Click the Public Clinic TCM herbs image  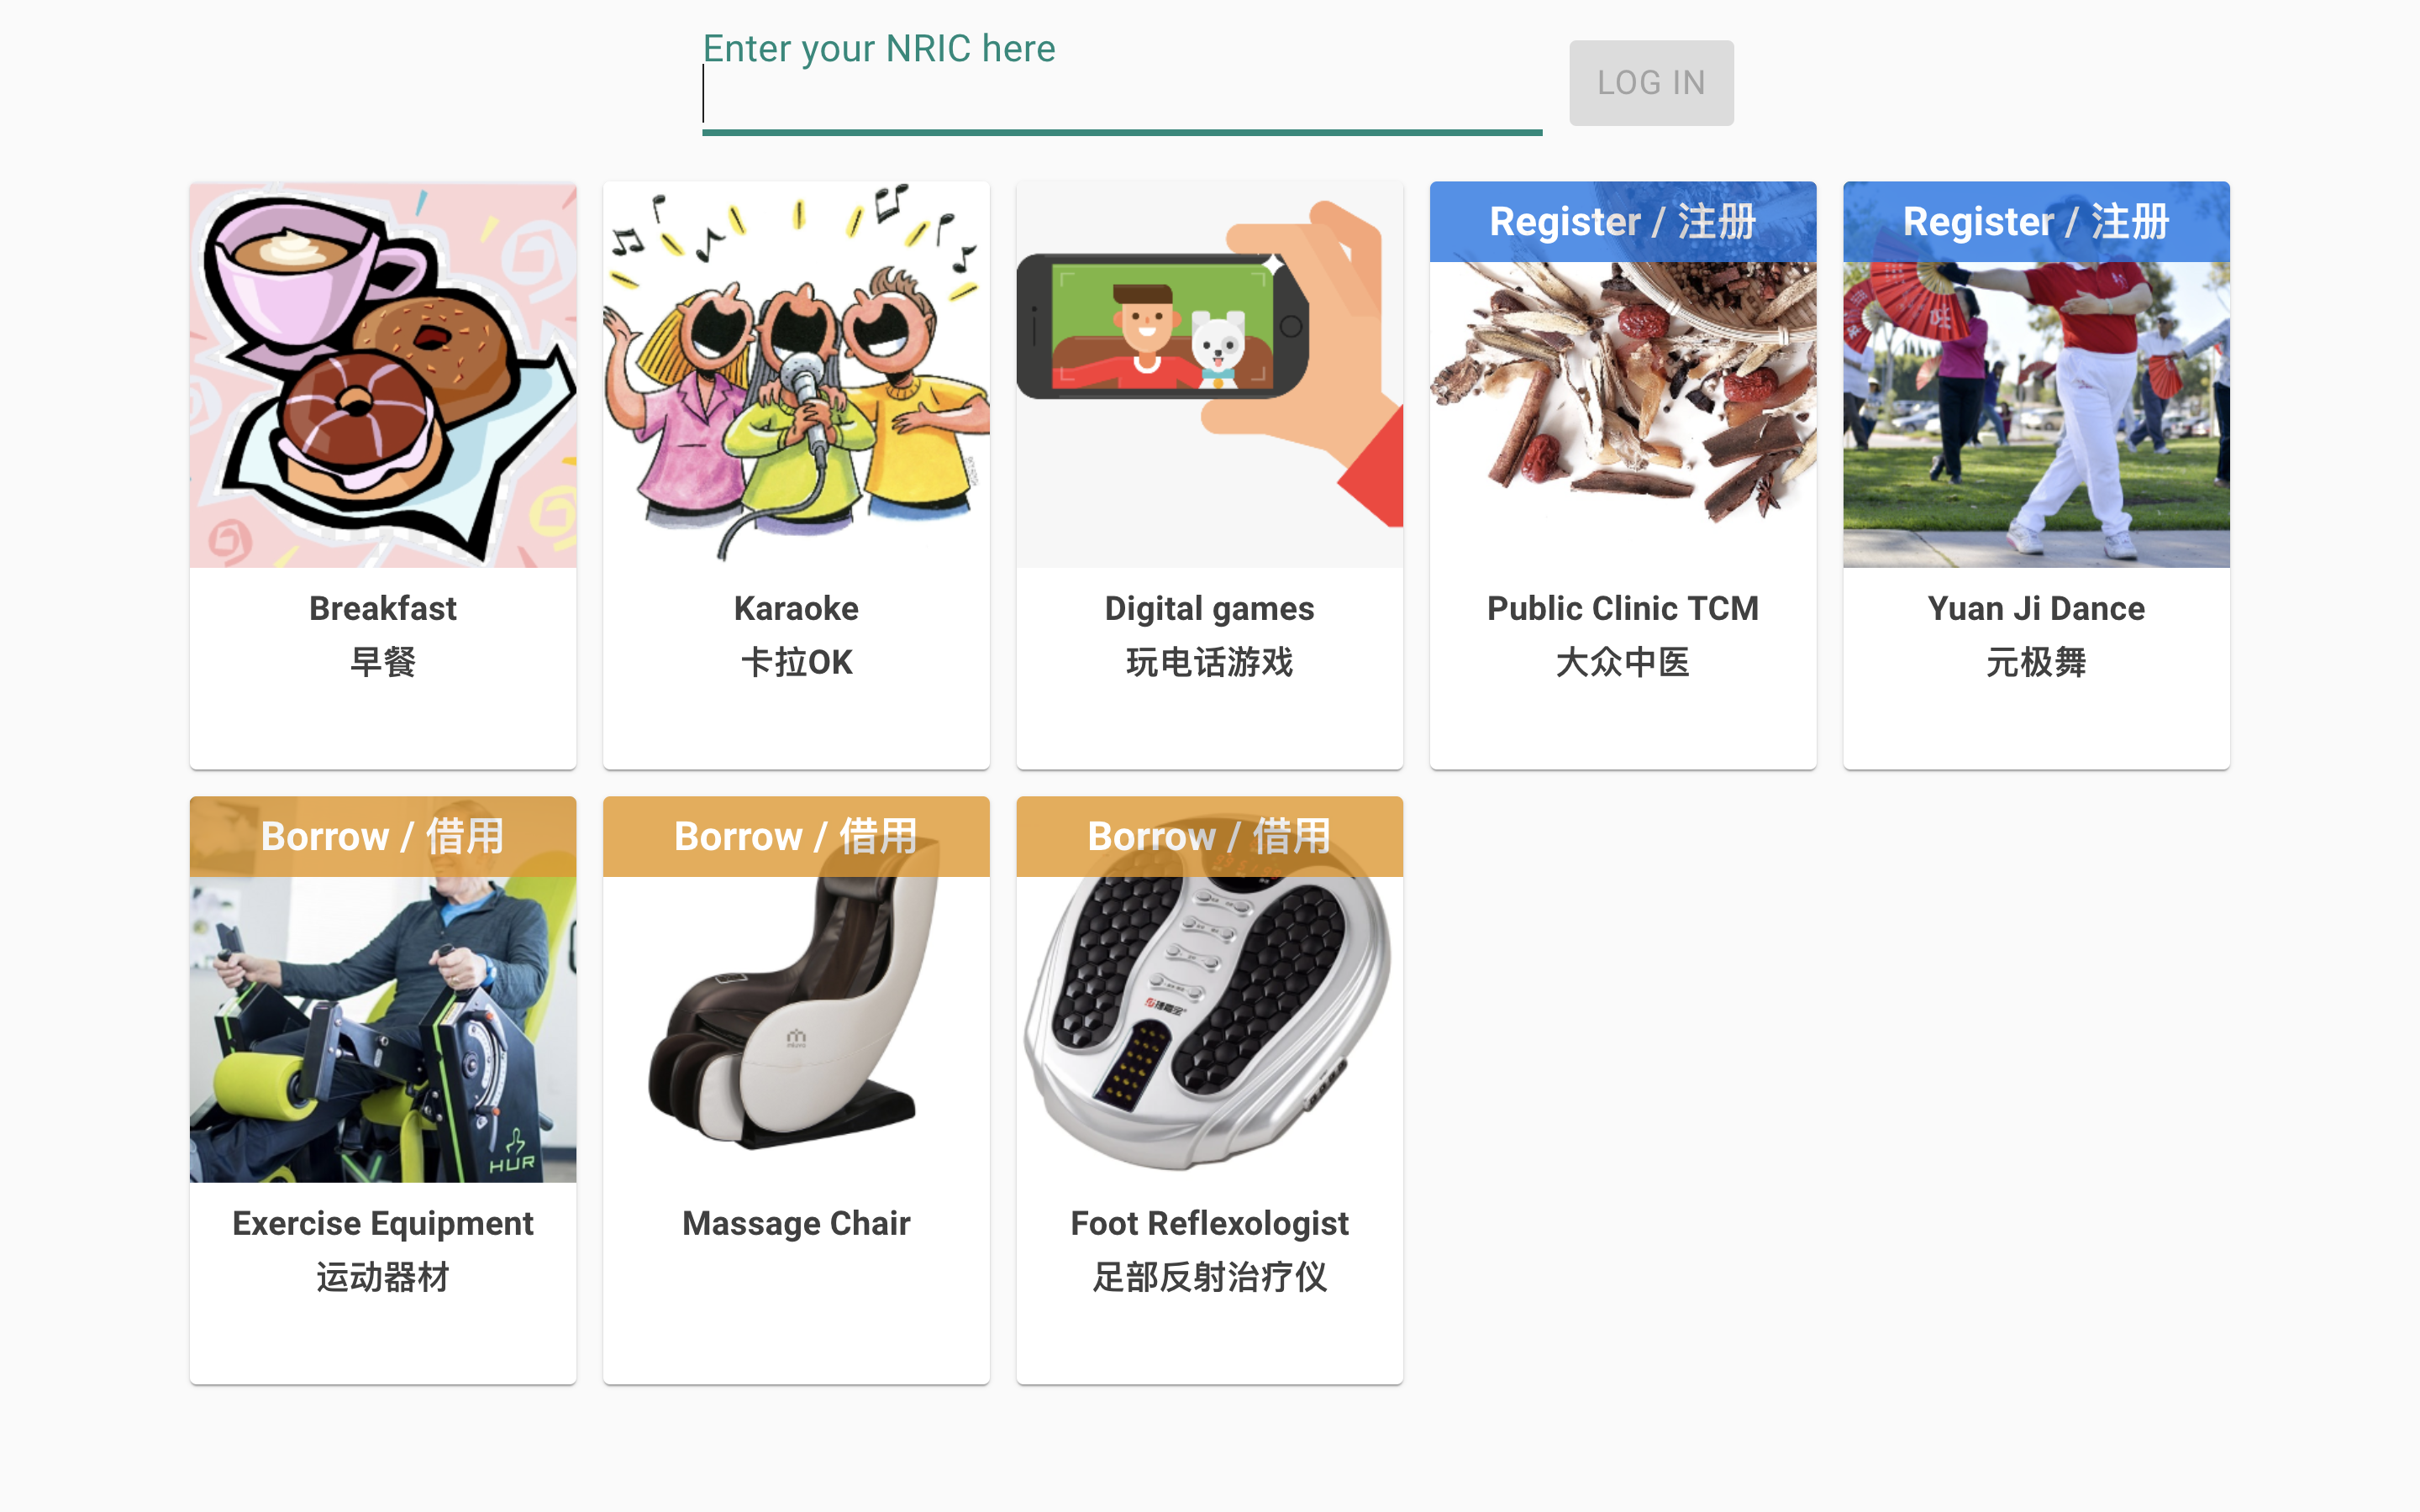1623,414
